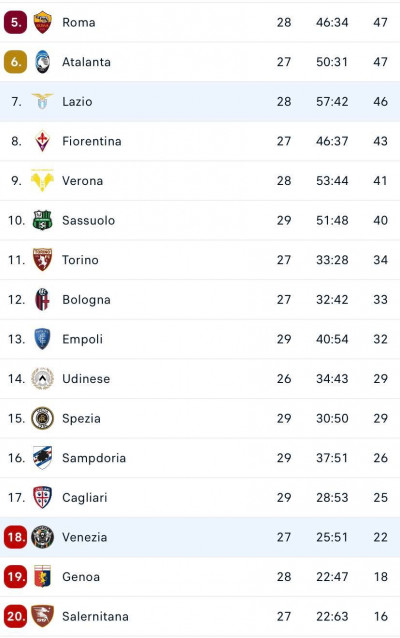Select the Cagliari table row name

coord(85,497)
